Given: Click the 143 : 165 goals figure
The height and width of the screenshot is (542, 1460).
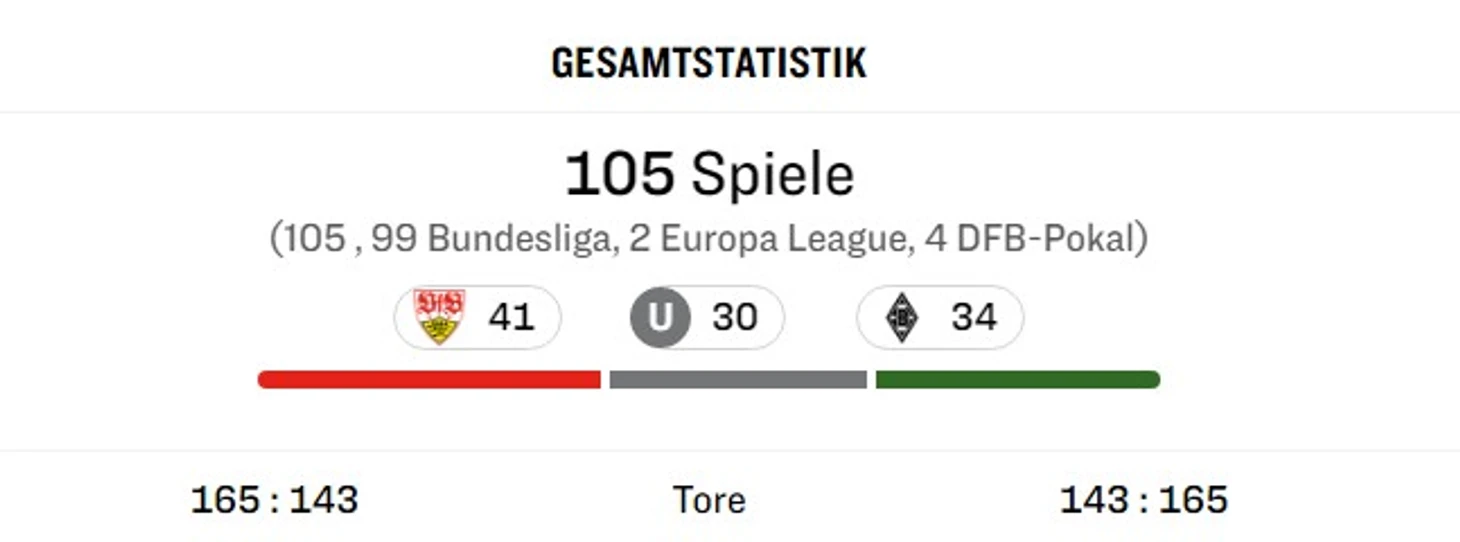Looking at the screenshot, I should pyautogui.click(x=1144, y=500).
